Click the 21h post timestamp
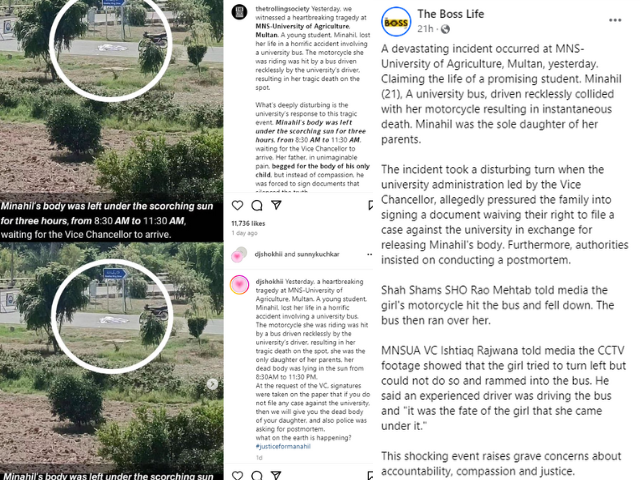Viewport: 640px width, 480px height. [x=425, y=29]
